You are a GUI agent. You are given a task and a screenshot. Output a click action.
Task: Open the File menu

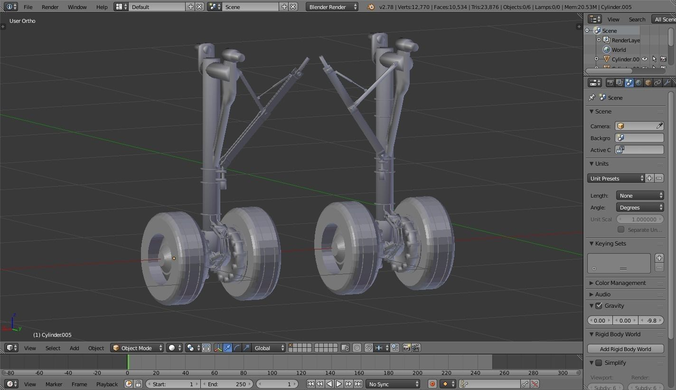coord(28,7)
